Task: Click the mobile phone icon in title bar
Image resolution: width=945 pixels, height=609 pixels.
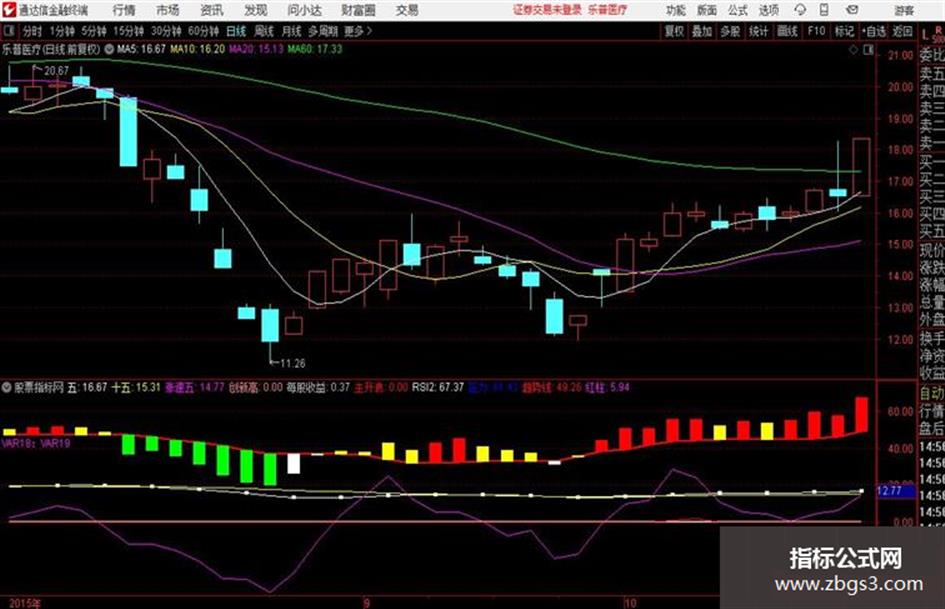Action: click(824, 10)
